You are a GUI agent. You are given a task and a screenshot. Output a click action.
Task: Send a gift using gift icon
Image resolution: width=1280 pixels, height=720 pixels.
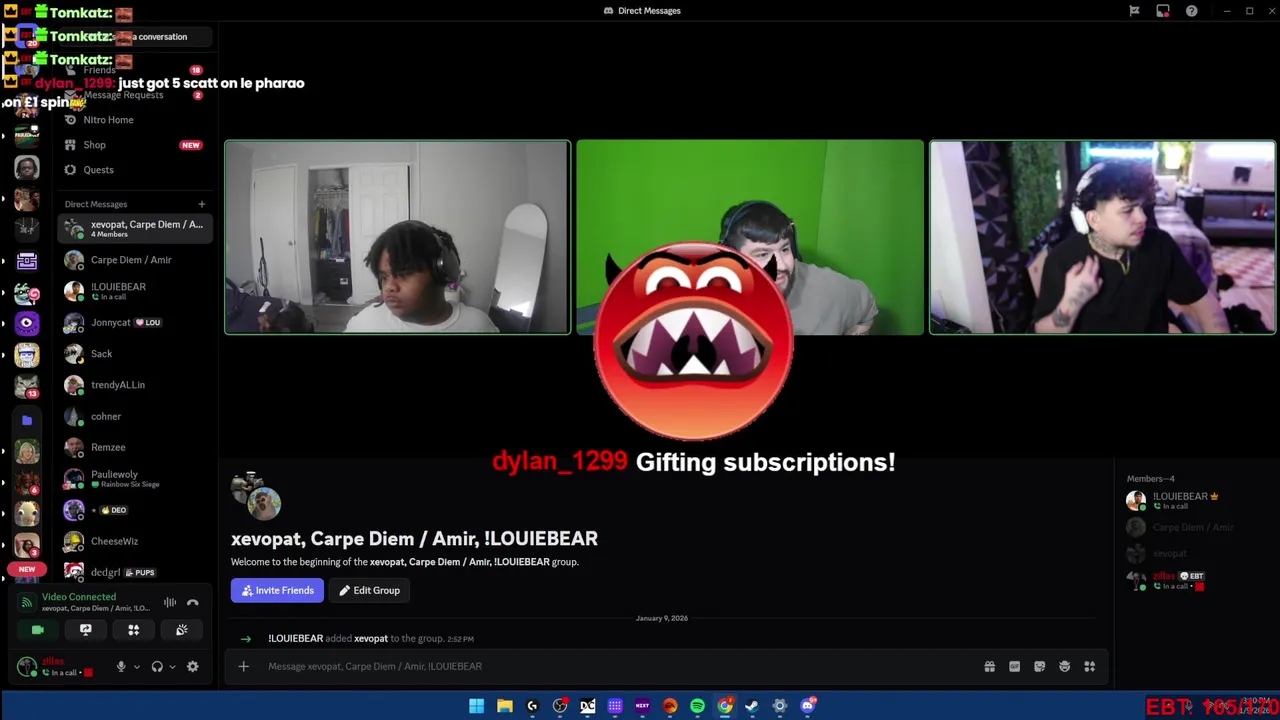989,666
